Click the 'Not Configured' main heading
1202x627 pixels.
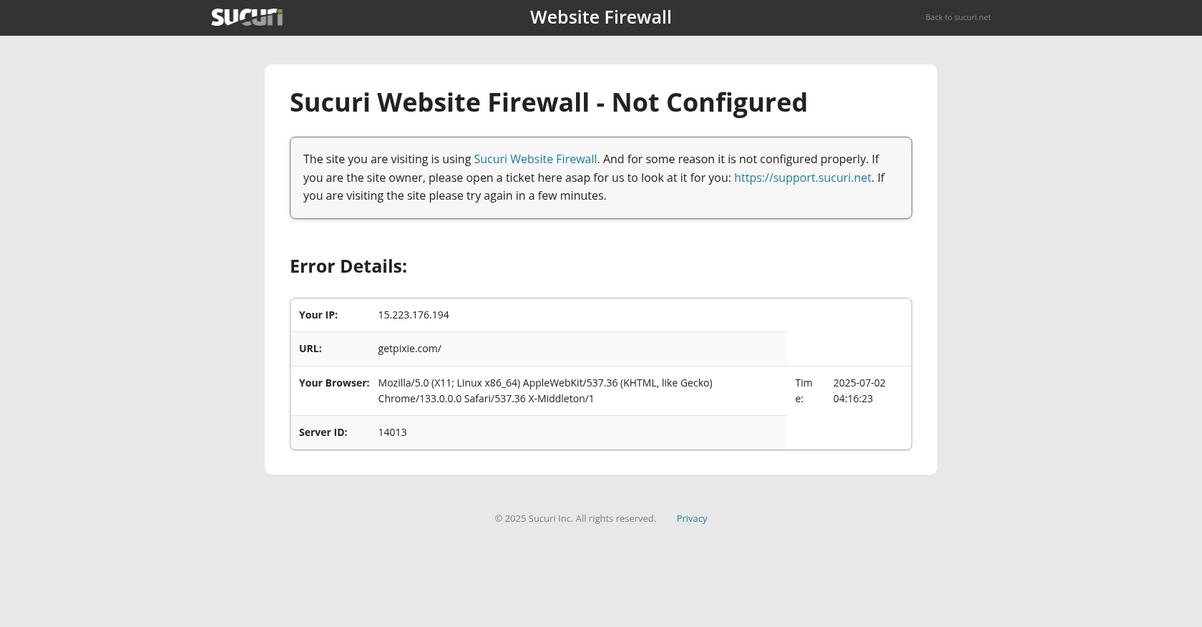point(549,102)
